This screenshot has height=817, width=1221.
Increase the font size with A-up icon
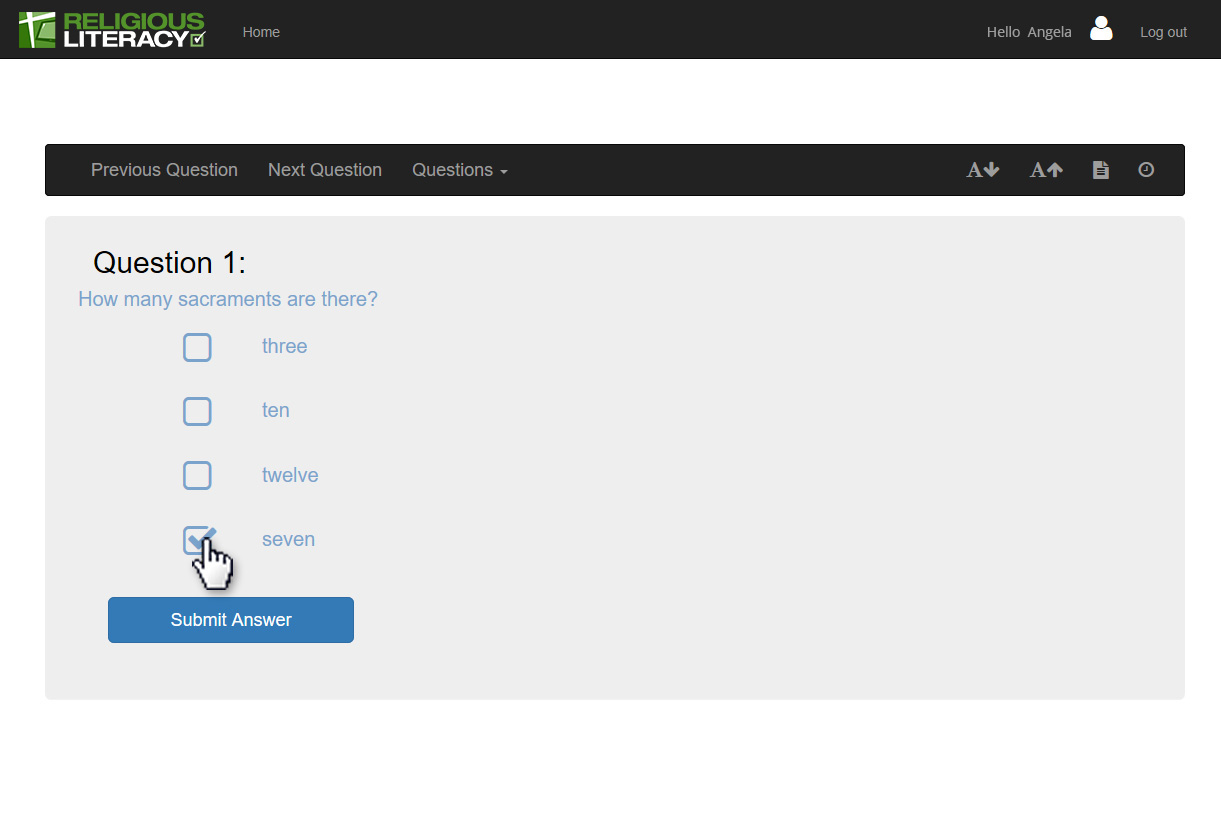click(x=1046, y=170)
